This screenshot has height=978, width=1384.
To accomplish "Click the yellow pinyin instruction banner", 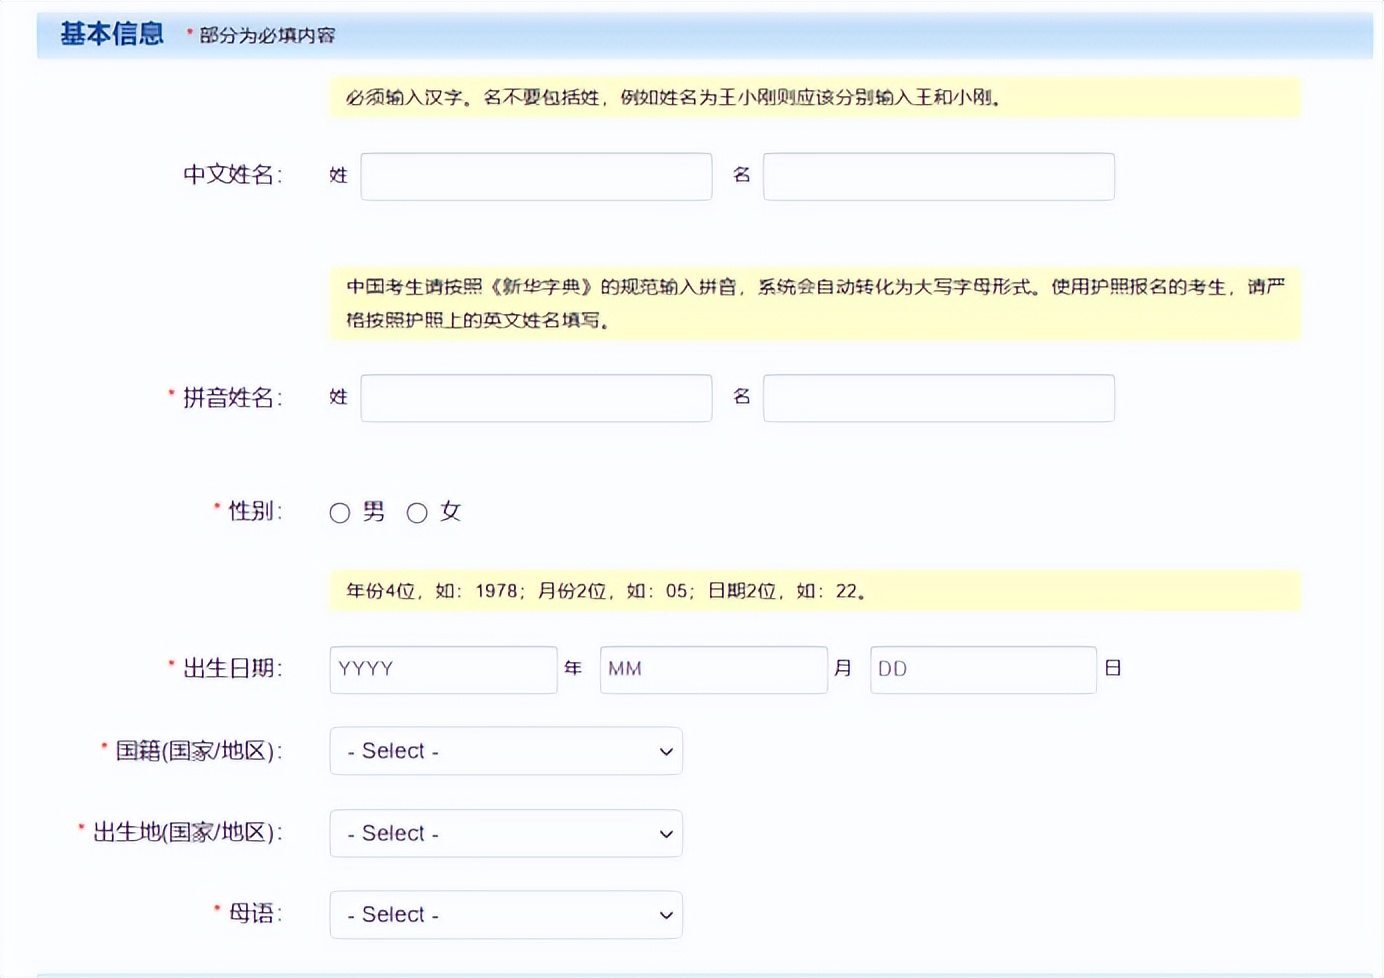I will [810, 304].
